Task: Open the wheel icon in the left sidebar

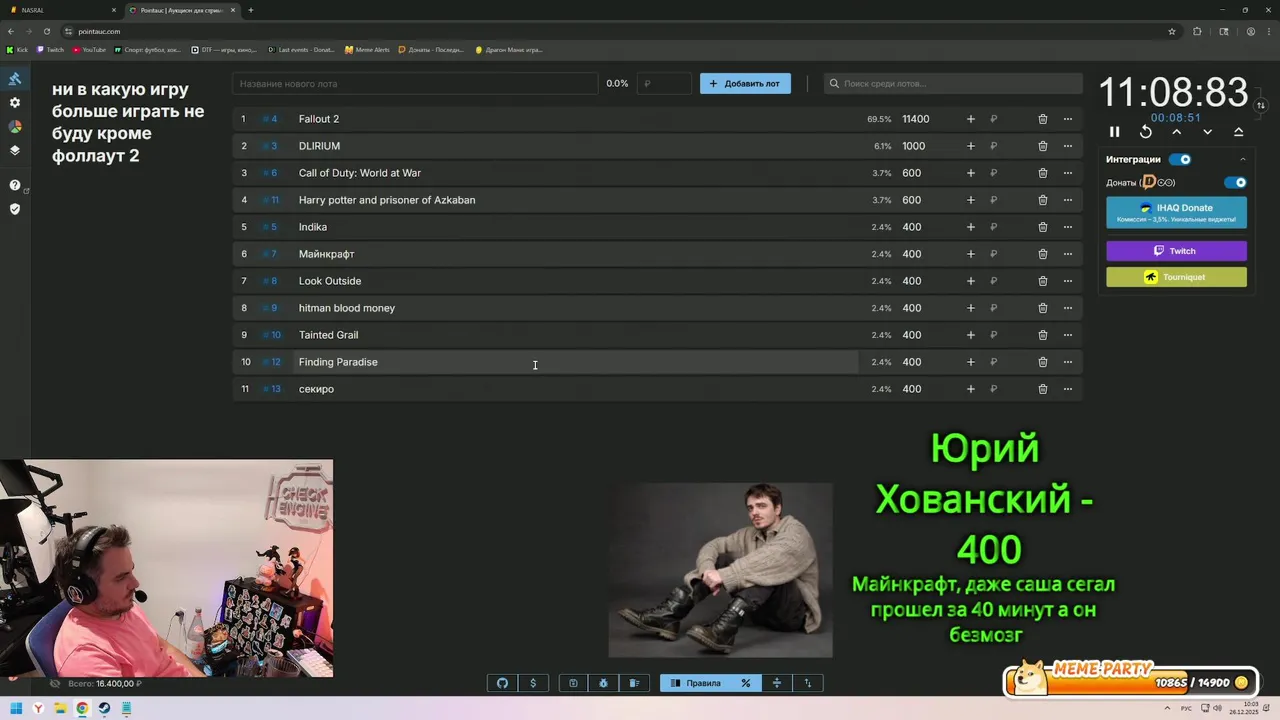Action: [15, 127]
